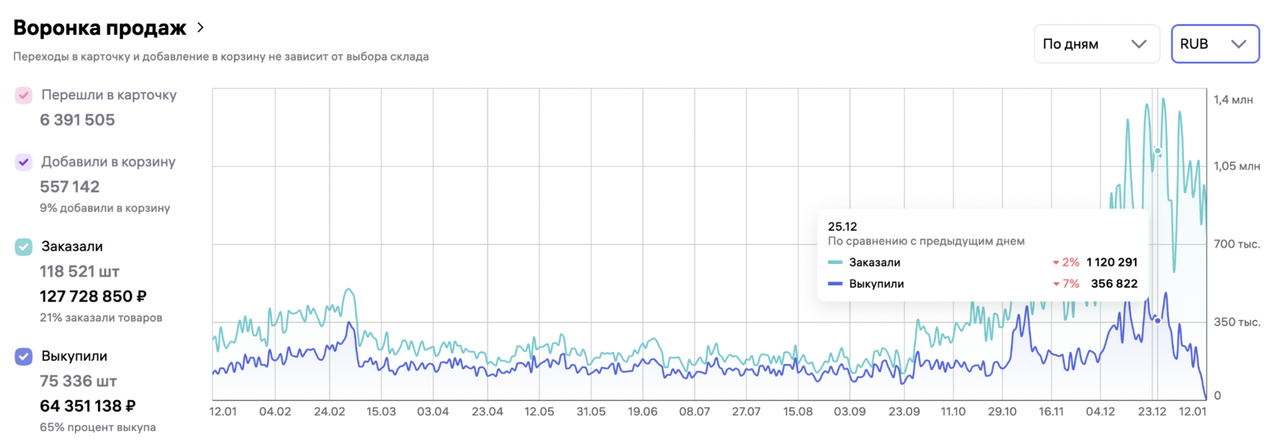Click the red -7% change indicator in tooltip
Viewport: 1279px width, 448px height.
coord(1065,284)
